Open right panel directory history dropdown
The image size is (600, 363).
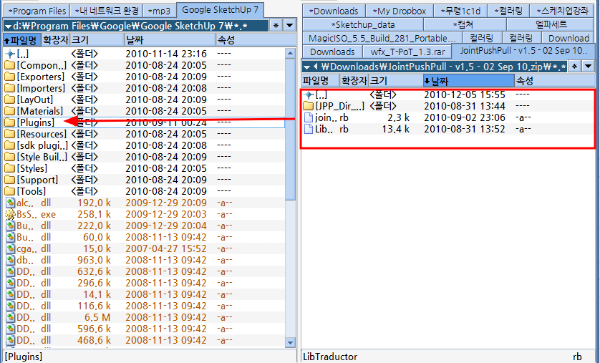pos(589,66)
